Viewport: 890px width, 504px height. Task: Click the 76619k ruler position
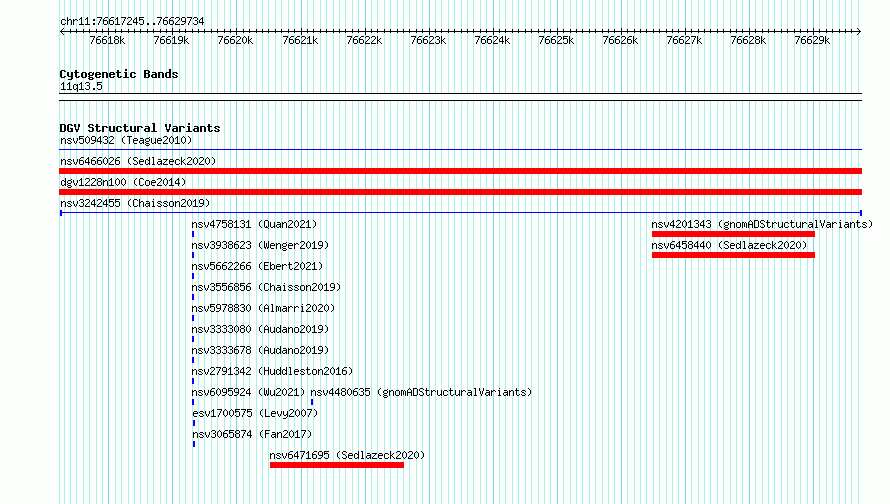pyautogui.click(x=171, y=40)
